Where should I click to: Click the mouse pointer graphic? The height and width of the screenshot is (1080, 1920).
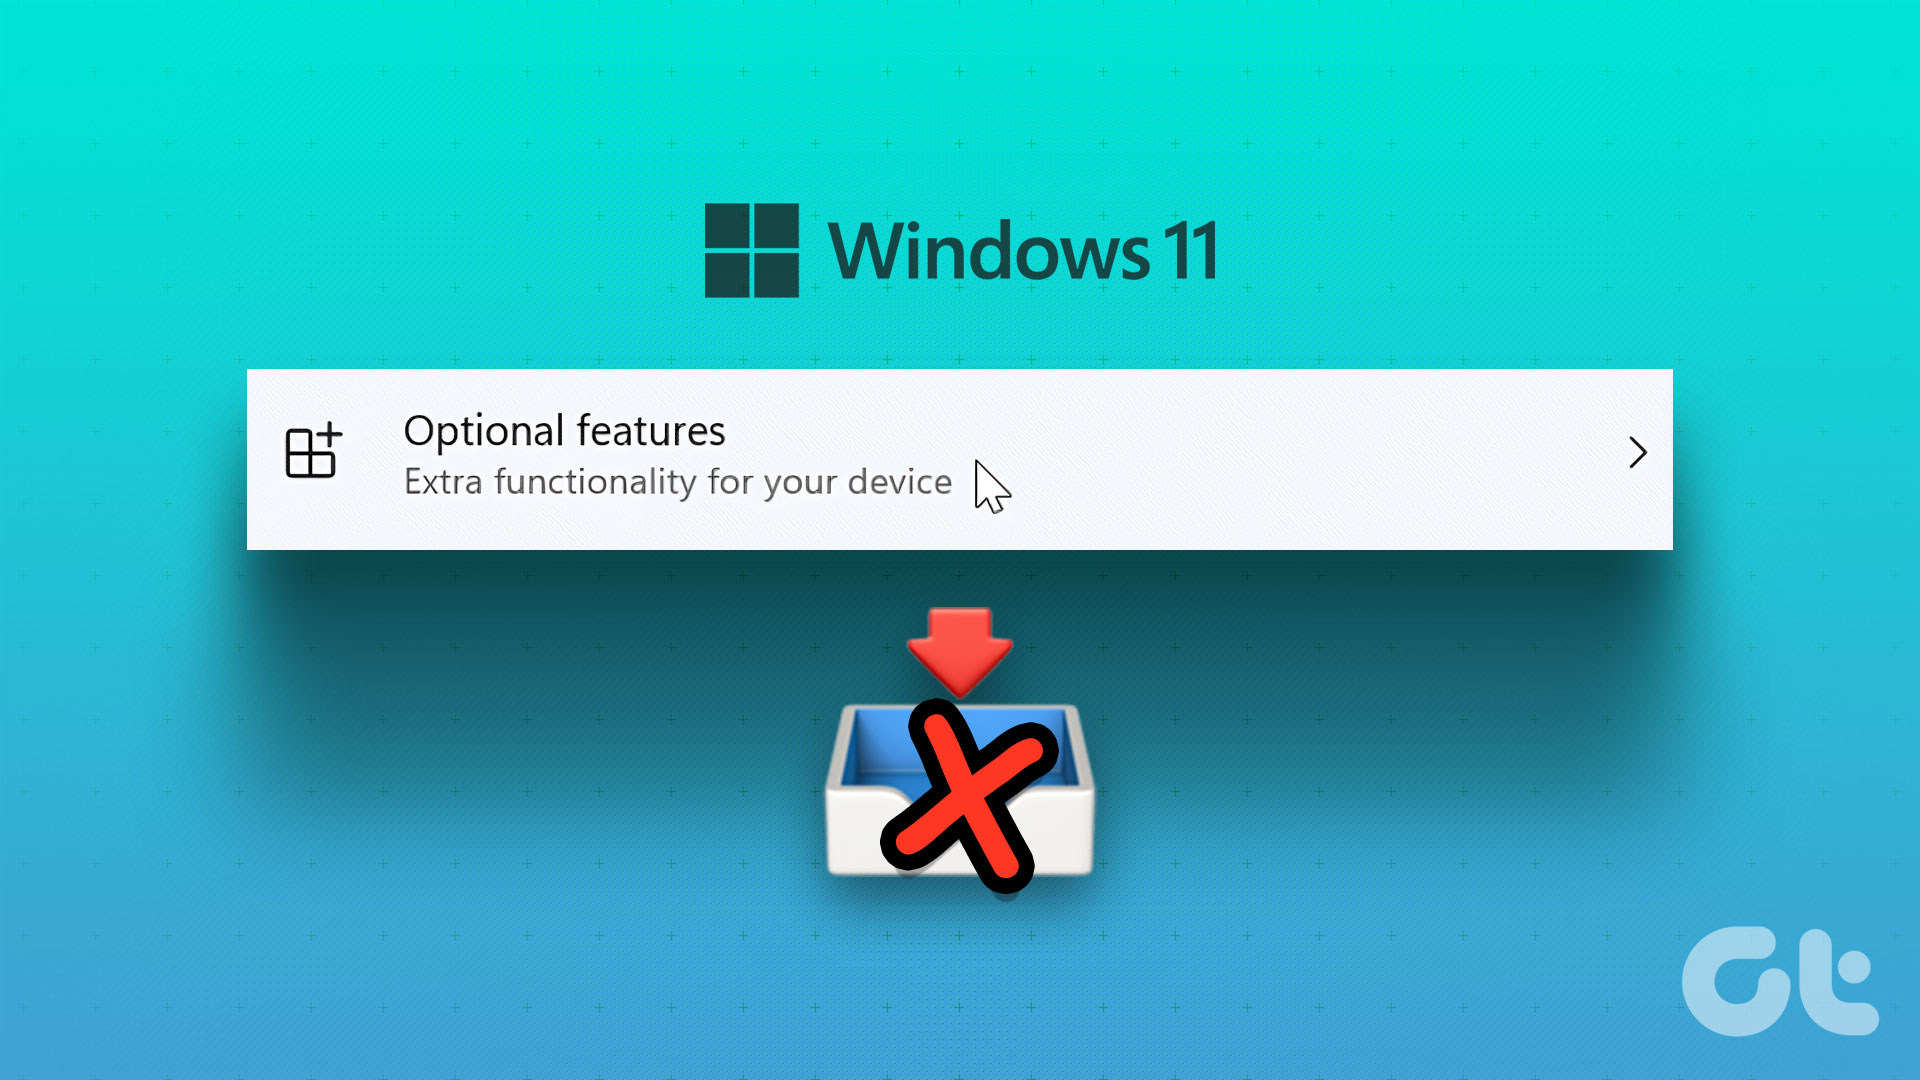992,487
